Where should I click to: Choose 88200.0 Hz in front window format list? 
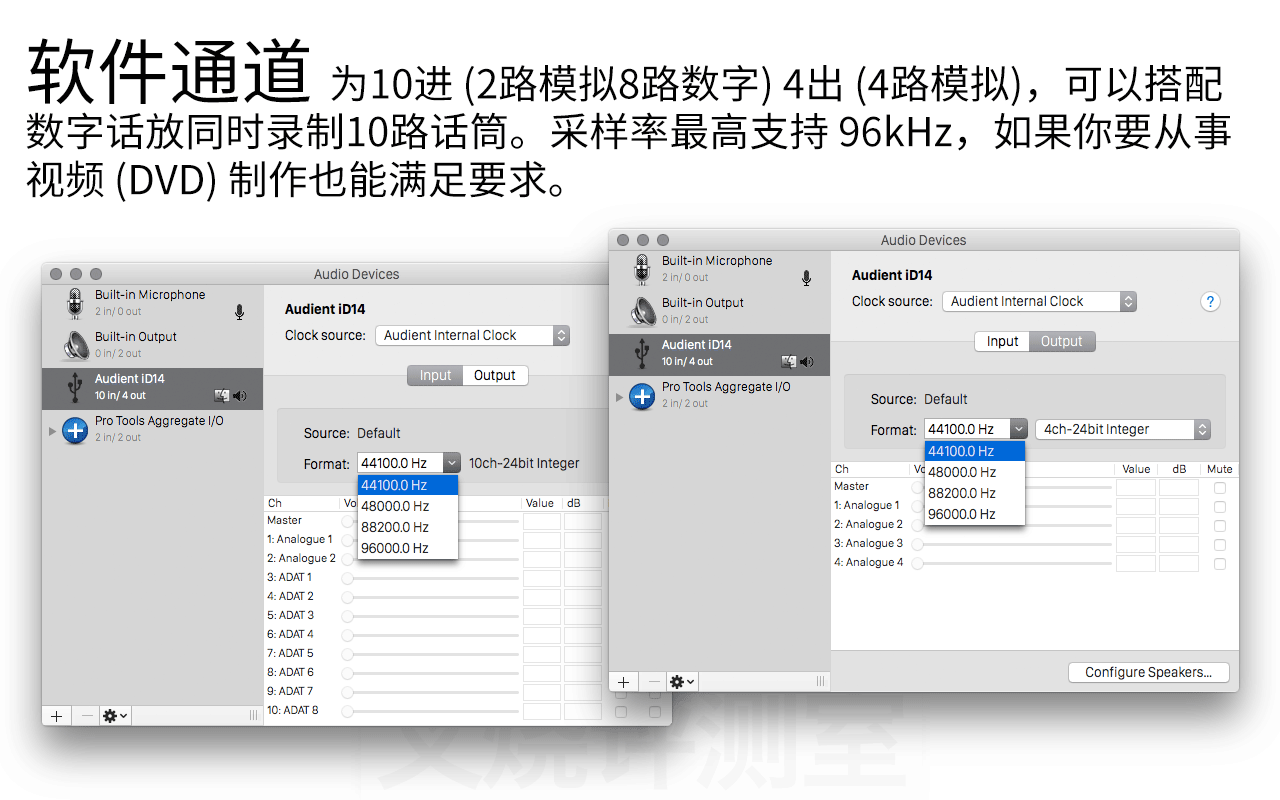975,493
